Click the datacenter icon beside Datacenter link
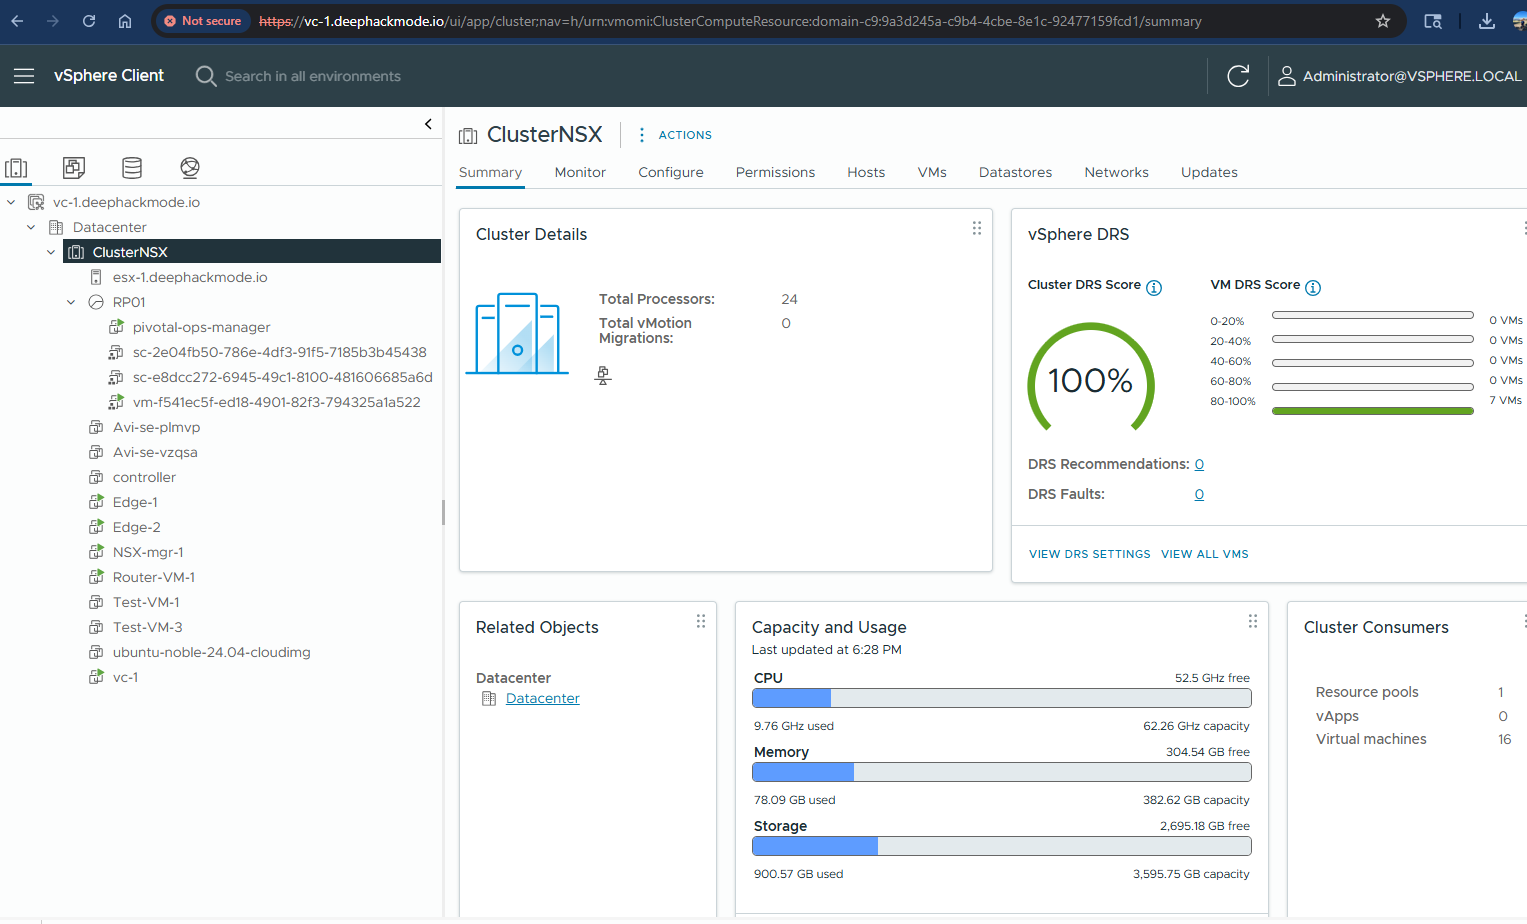Image resolution: width=1527 pixels, height=924 pixels. point(489,698)
